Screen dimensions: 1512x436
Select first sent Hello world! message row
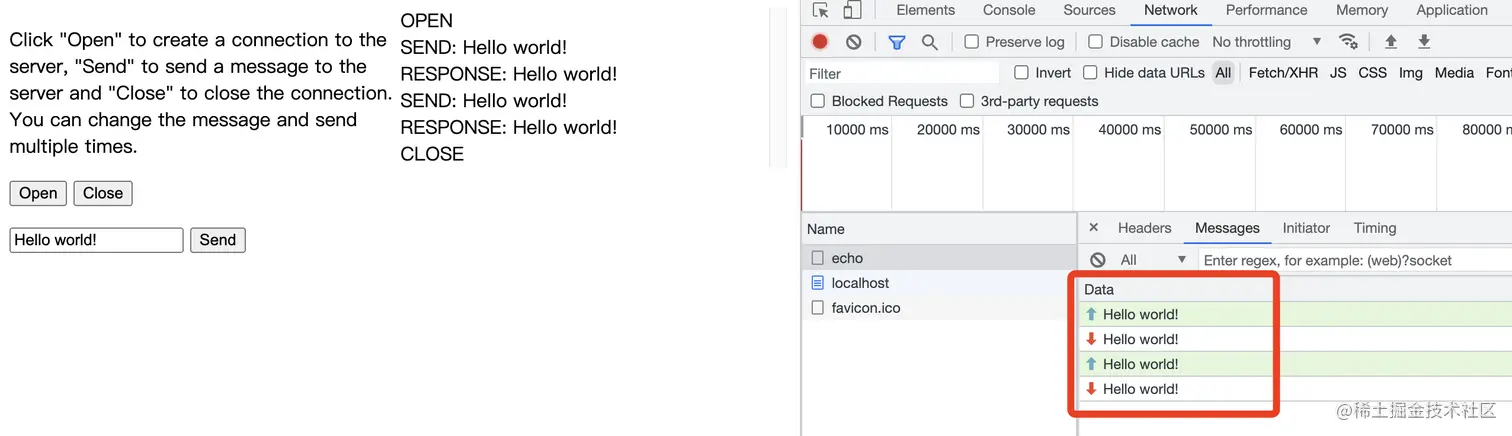(x=1295, y=314)
